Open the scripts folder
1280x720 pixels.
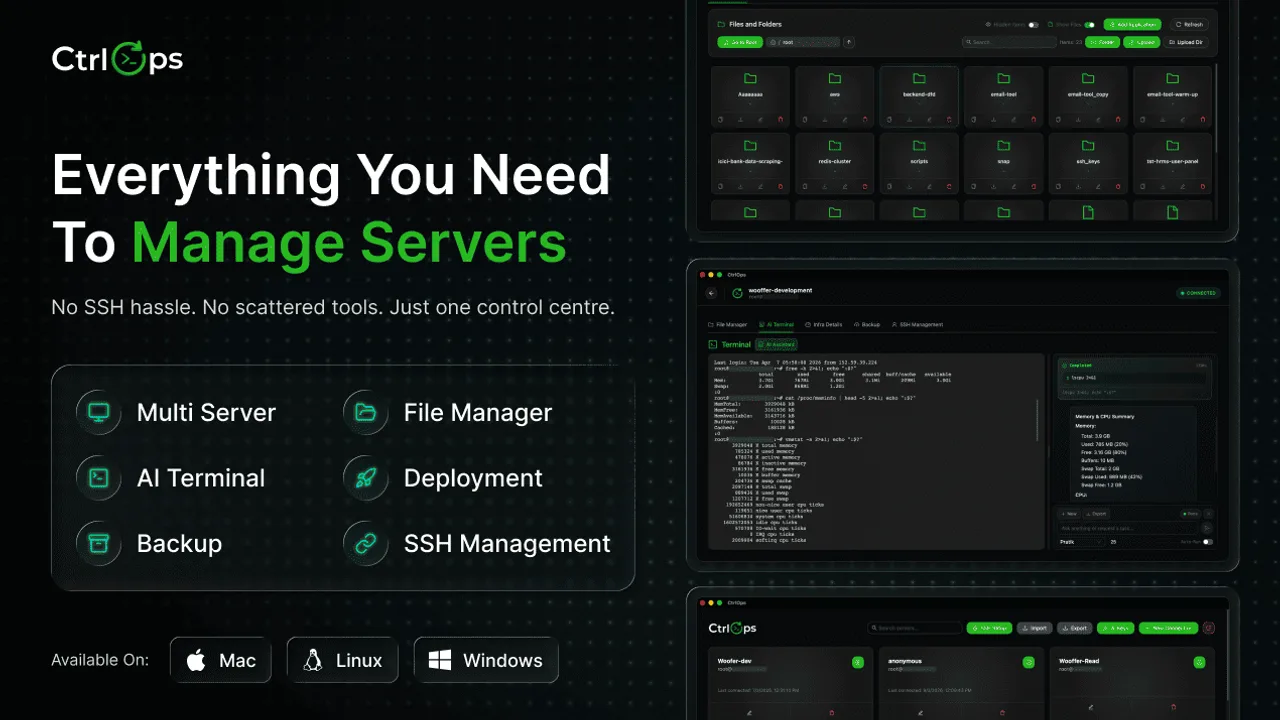(918, 163)
